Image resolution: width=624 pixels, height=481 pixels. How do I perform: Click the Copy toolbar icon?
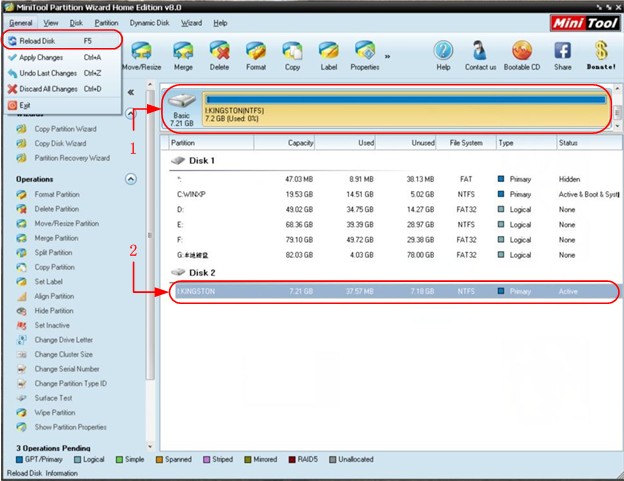[x=292, y=51]
